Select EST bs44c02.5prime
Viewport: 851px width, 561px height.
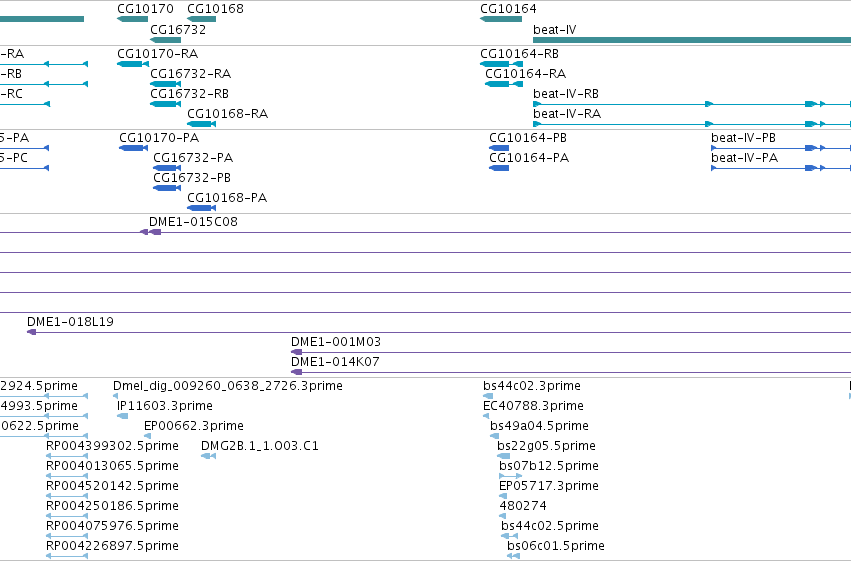[509, 537]
